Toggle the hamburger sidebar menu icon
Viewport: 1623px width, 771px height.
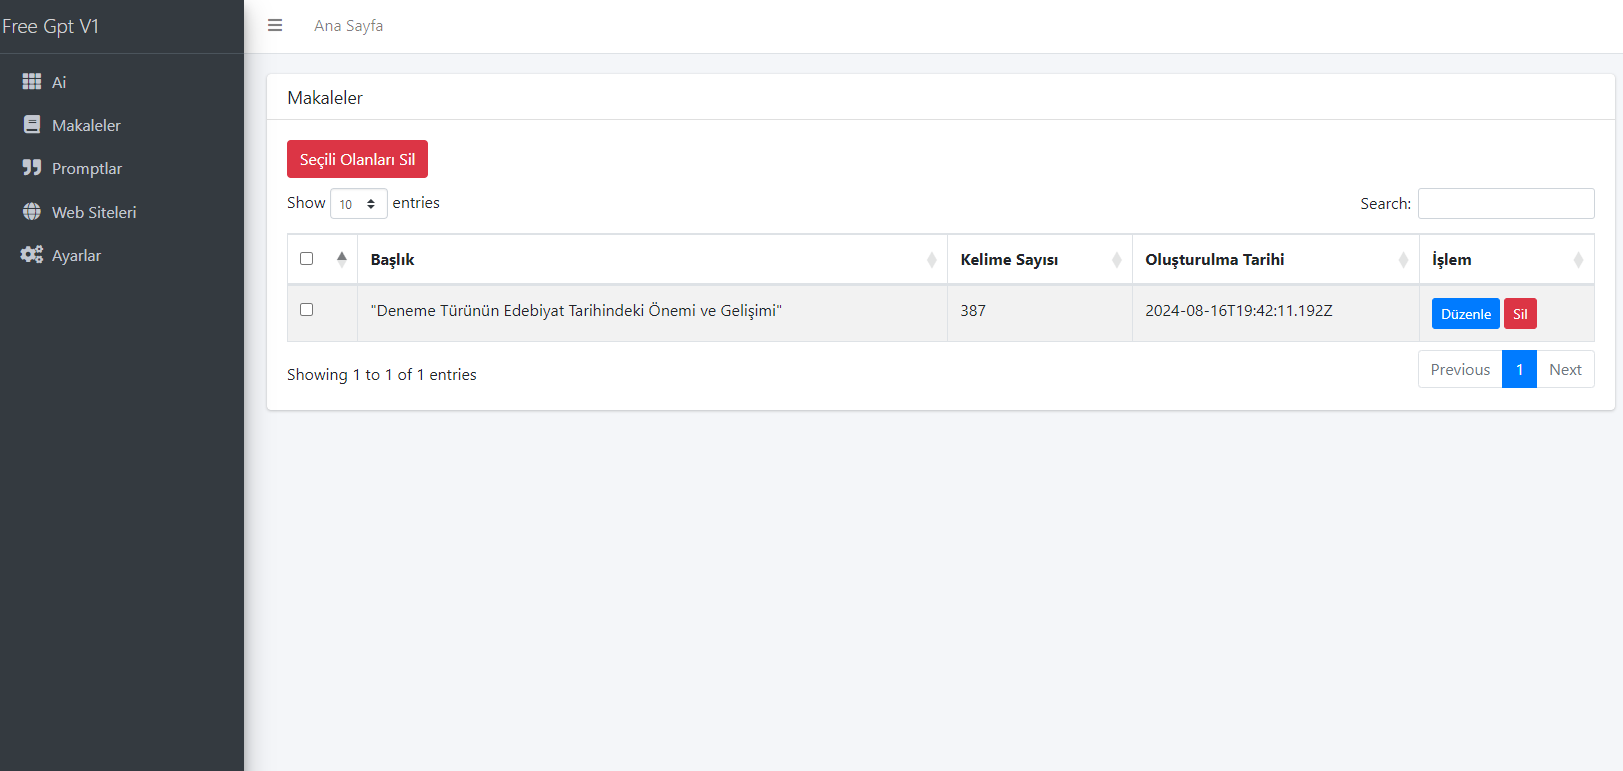(x=275, y=25)
